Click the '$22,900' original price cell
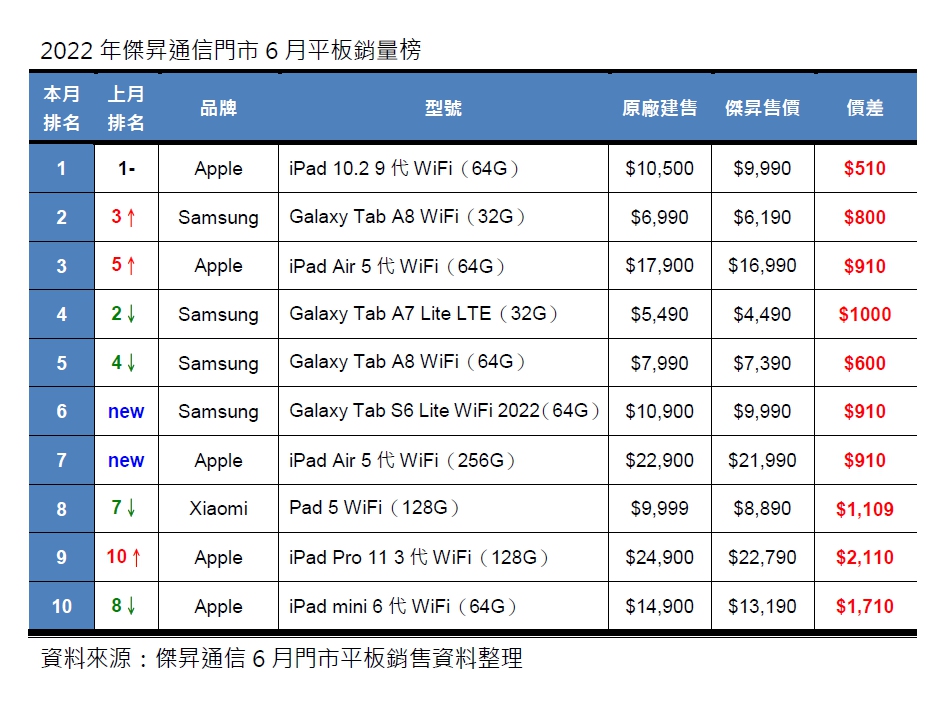The width and height of the screenshot is (940, 704). point(659,460)
